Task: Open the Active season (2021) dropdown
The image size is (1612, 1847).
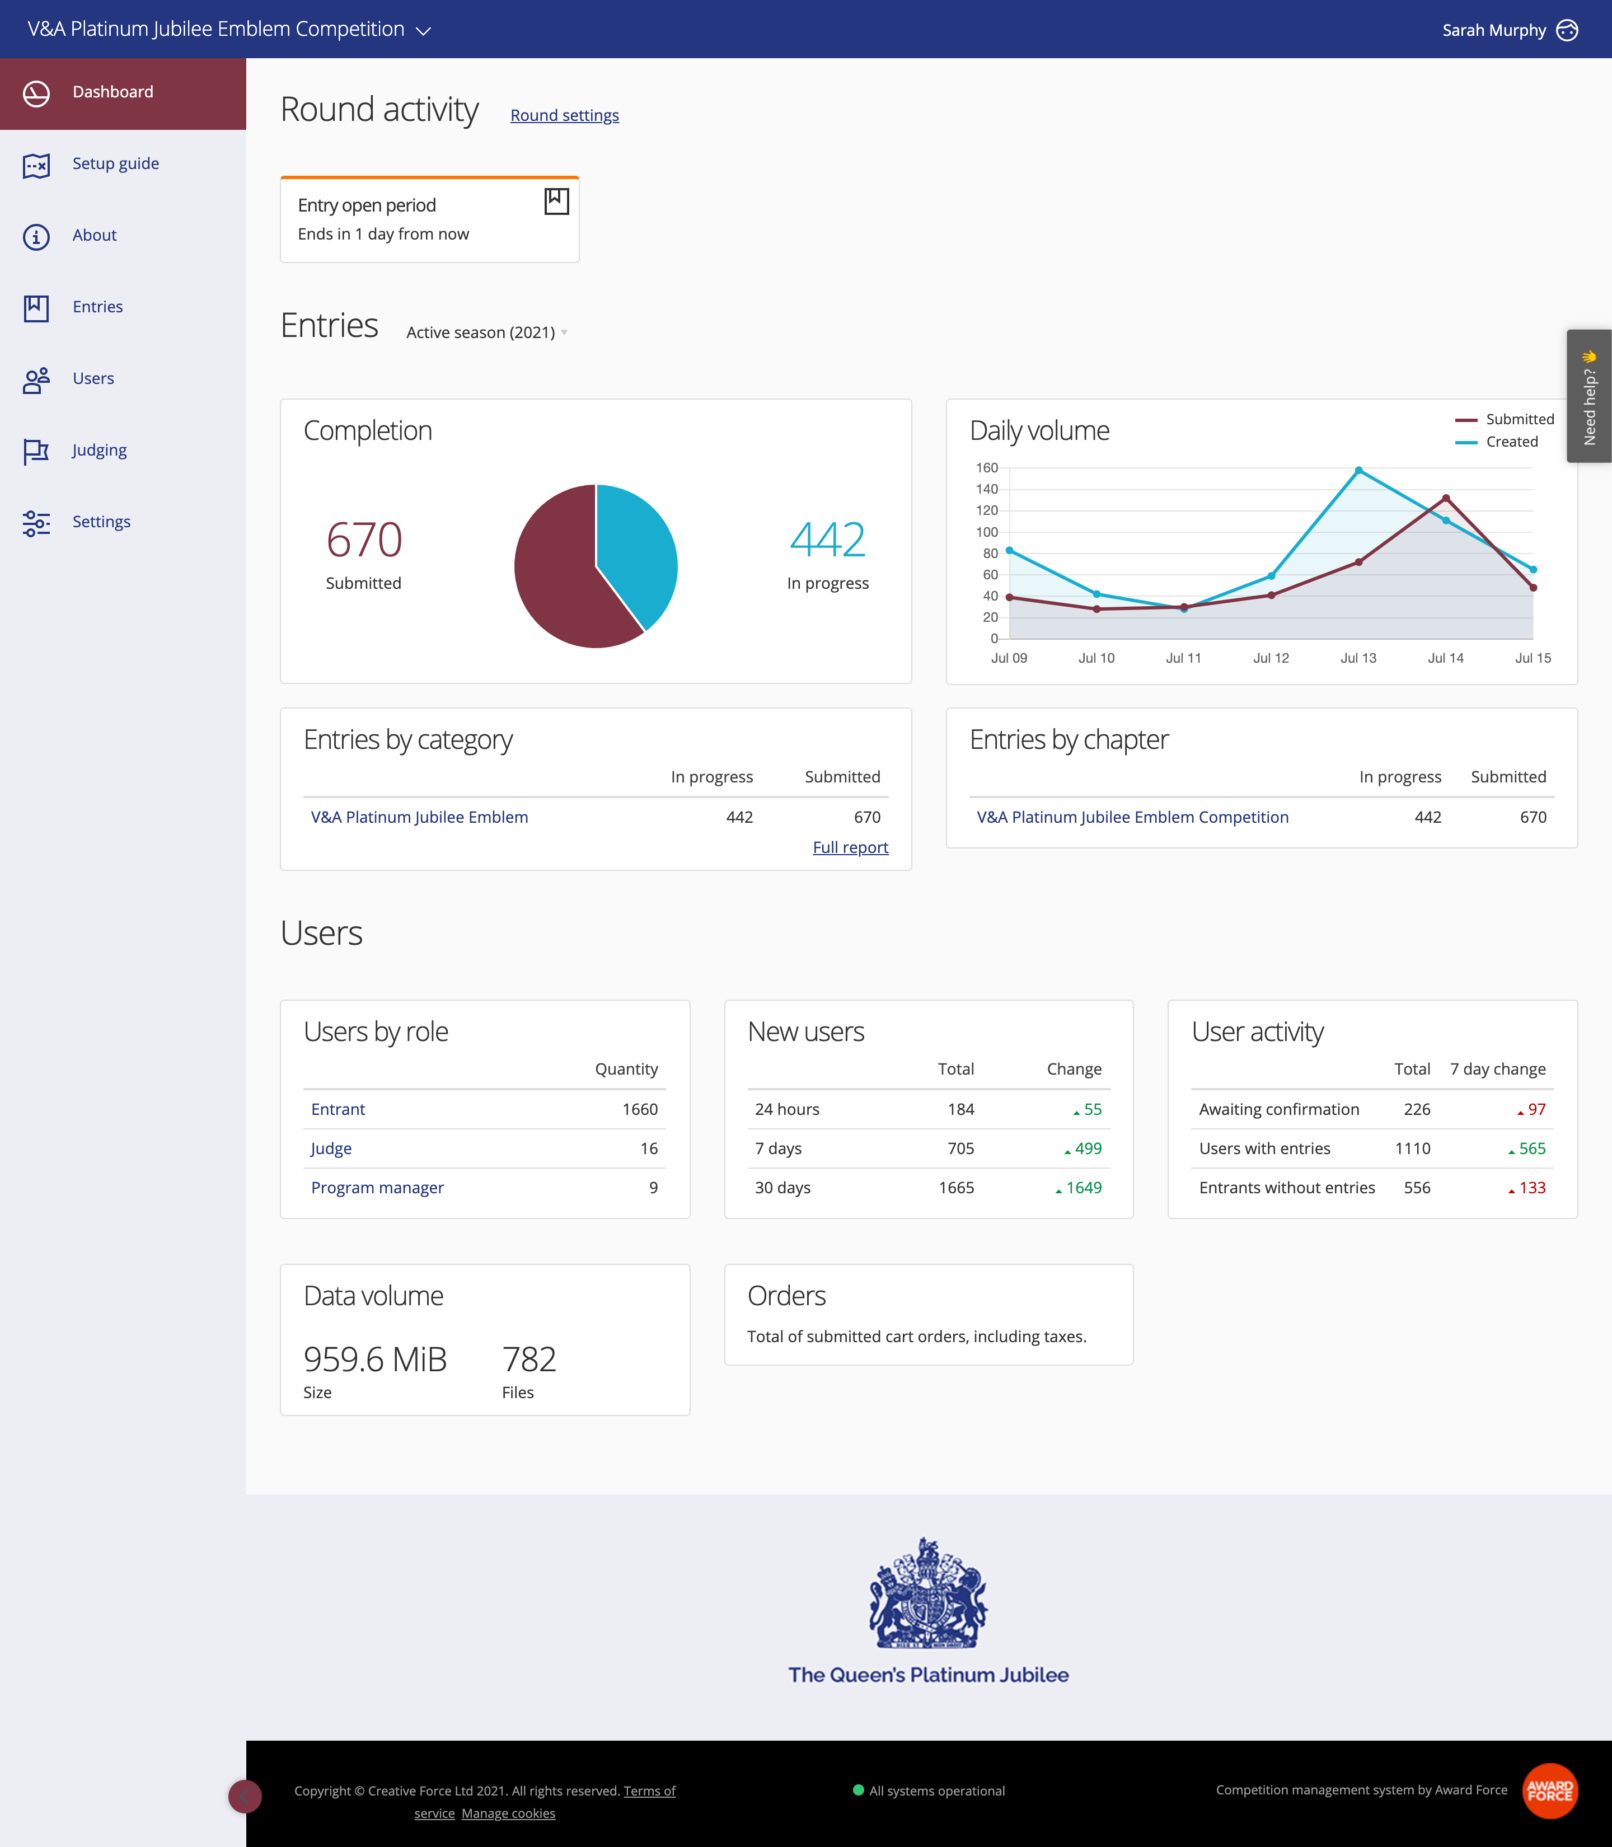Action: [487, 332]
